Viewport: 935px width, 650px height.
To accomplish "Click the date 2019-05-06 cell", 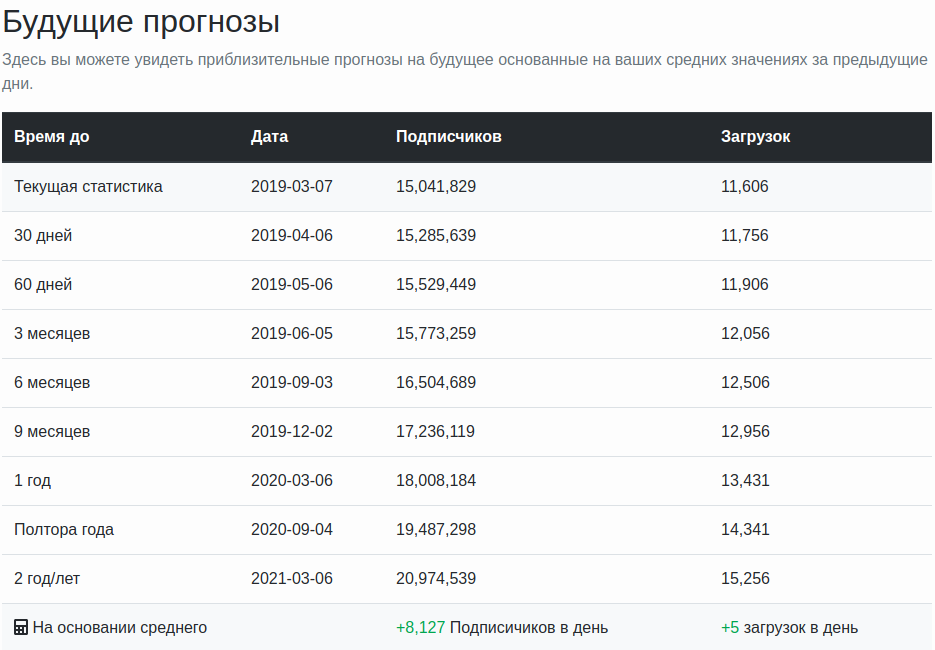I will pyautogui.click(x=291, y=285).
